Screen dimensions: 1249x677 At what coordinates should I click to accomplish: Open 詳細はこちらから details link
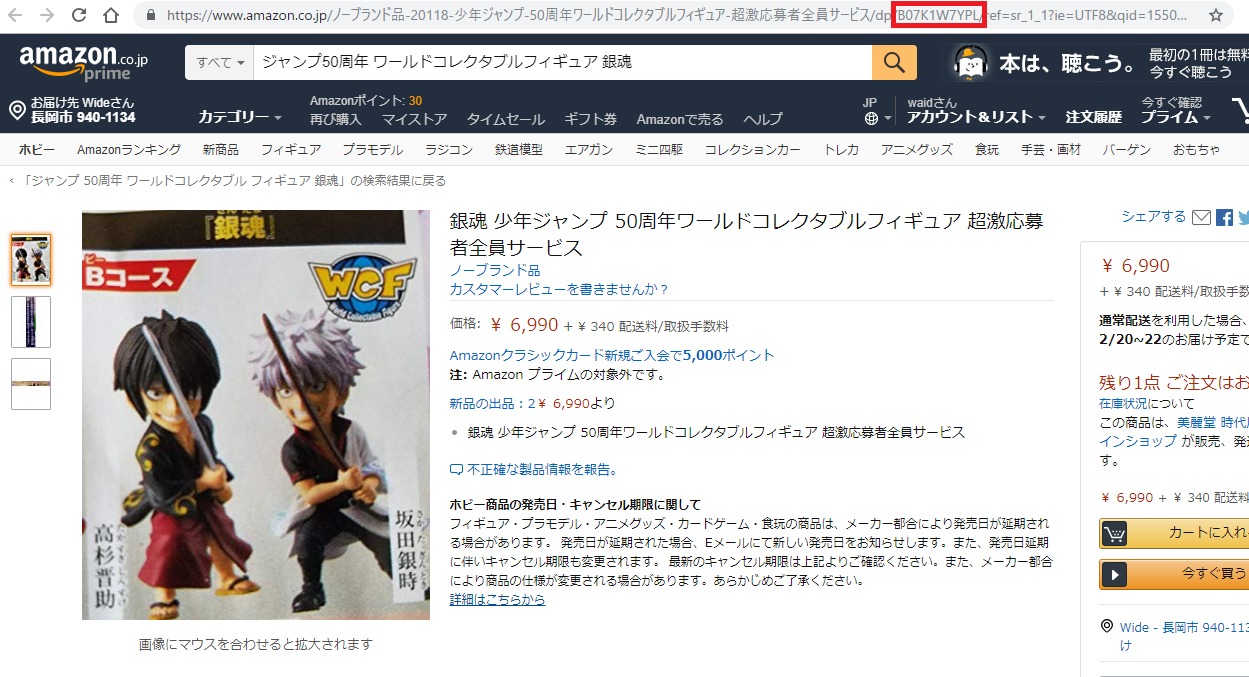(498, 599)
